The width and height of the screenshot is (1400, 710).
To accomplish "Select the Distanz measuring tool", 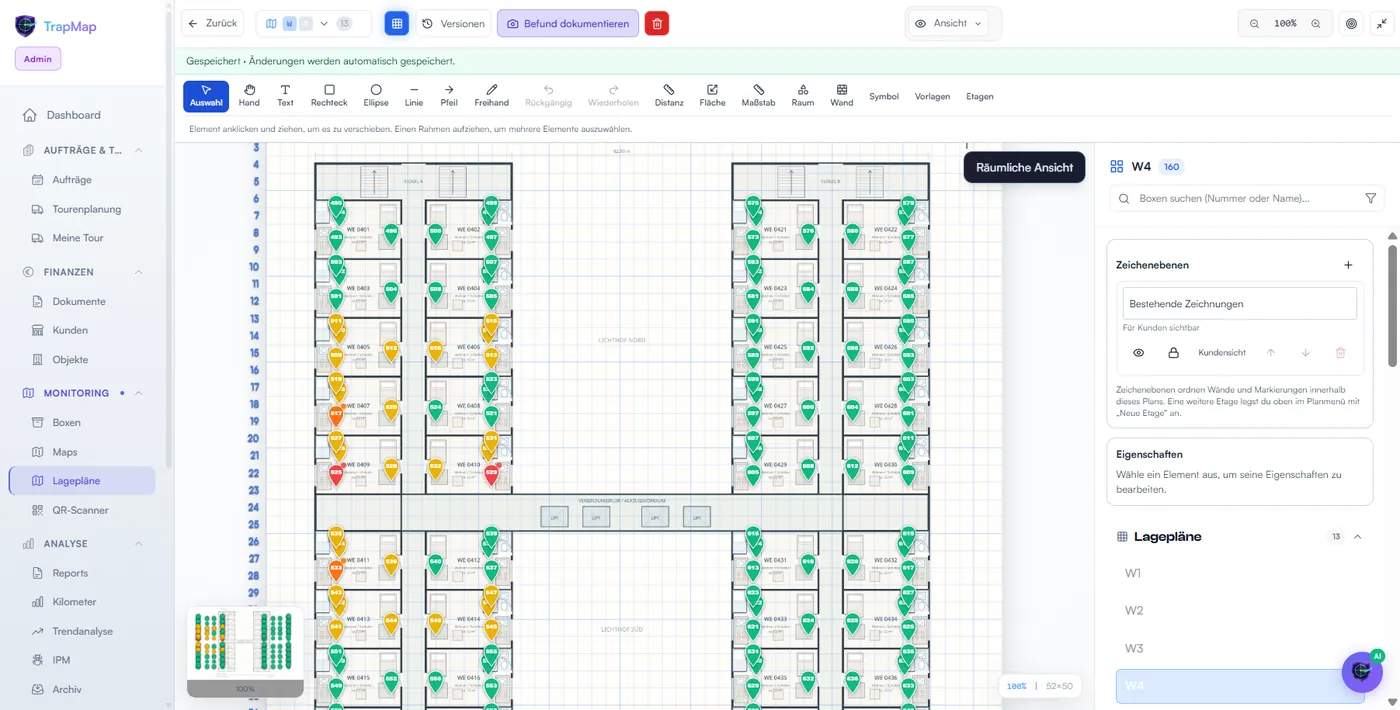I will [x=669, y=96].
